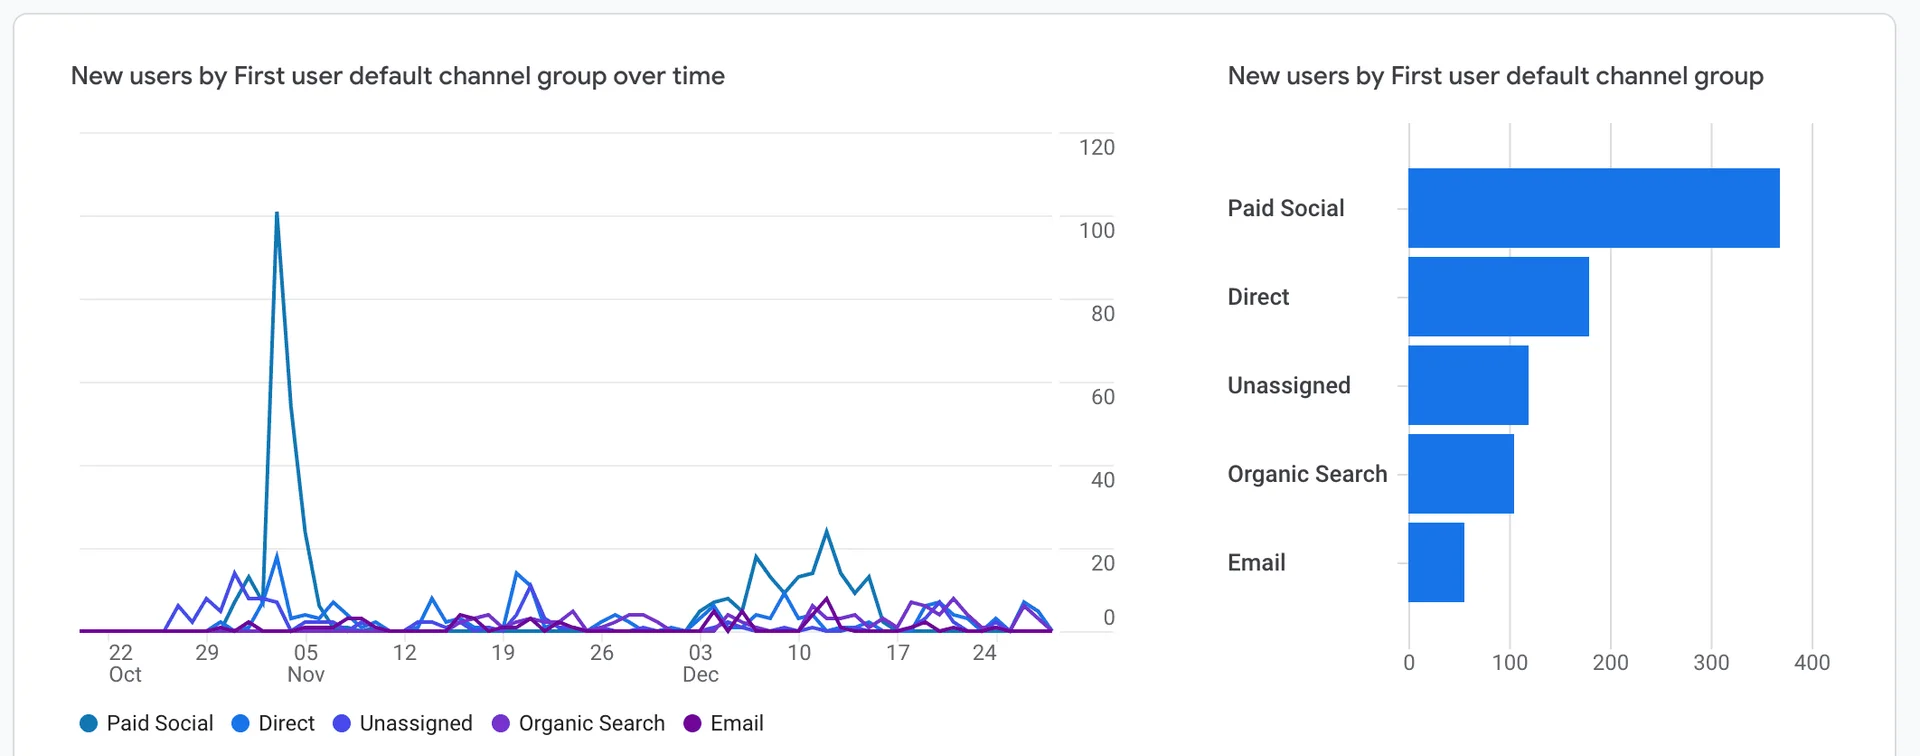Screen dimensions: 1920x756
Task: Select the Unassigned bar in bar chart
Action: 1468,385
